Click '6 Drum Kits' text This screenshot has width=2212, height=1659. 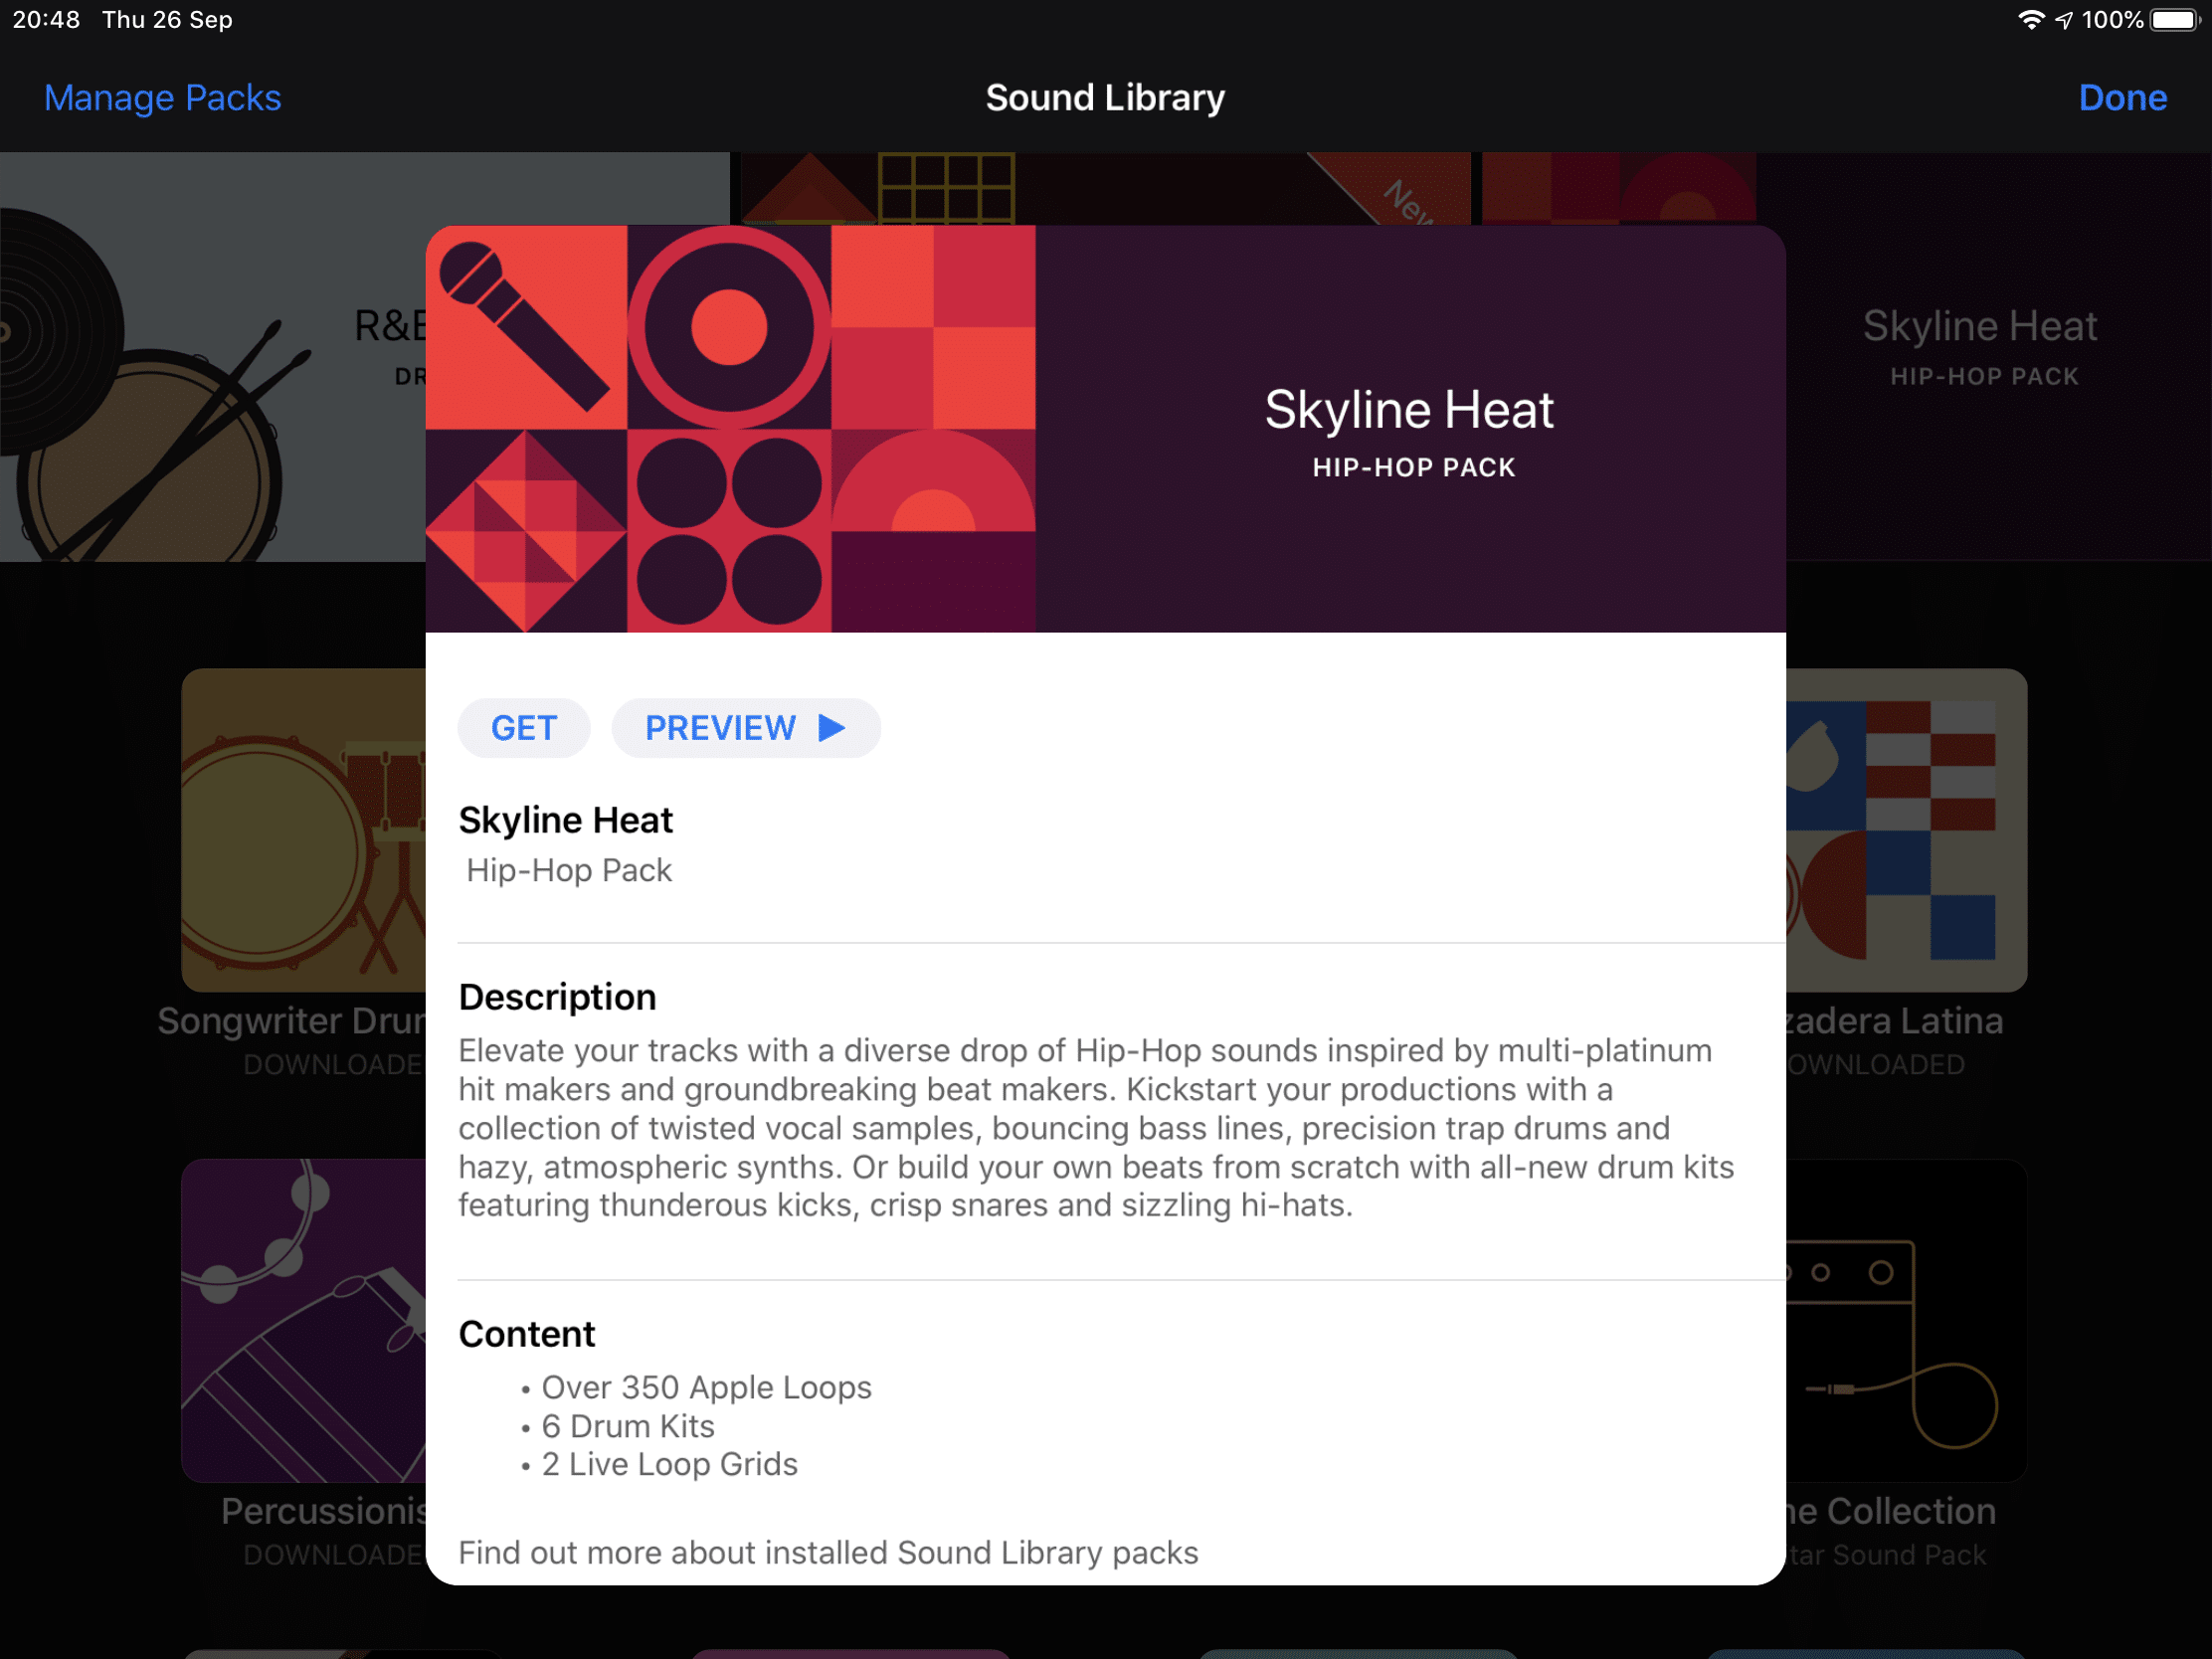coord(628,1426)
